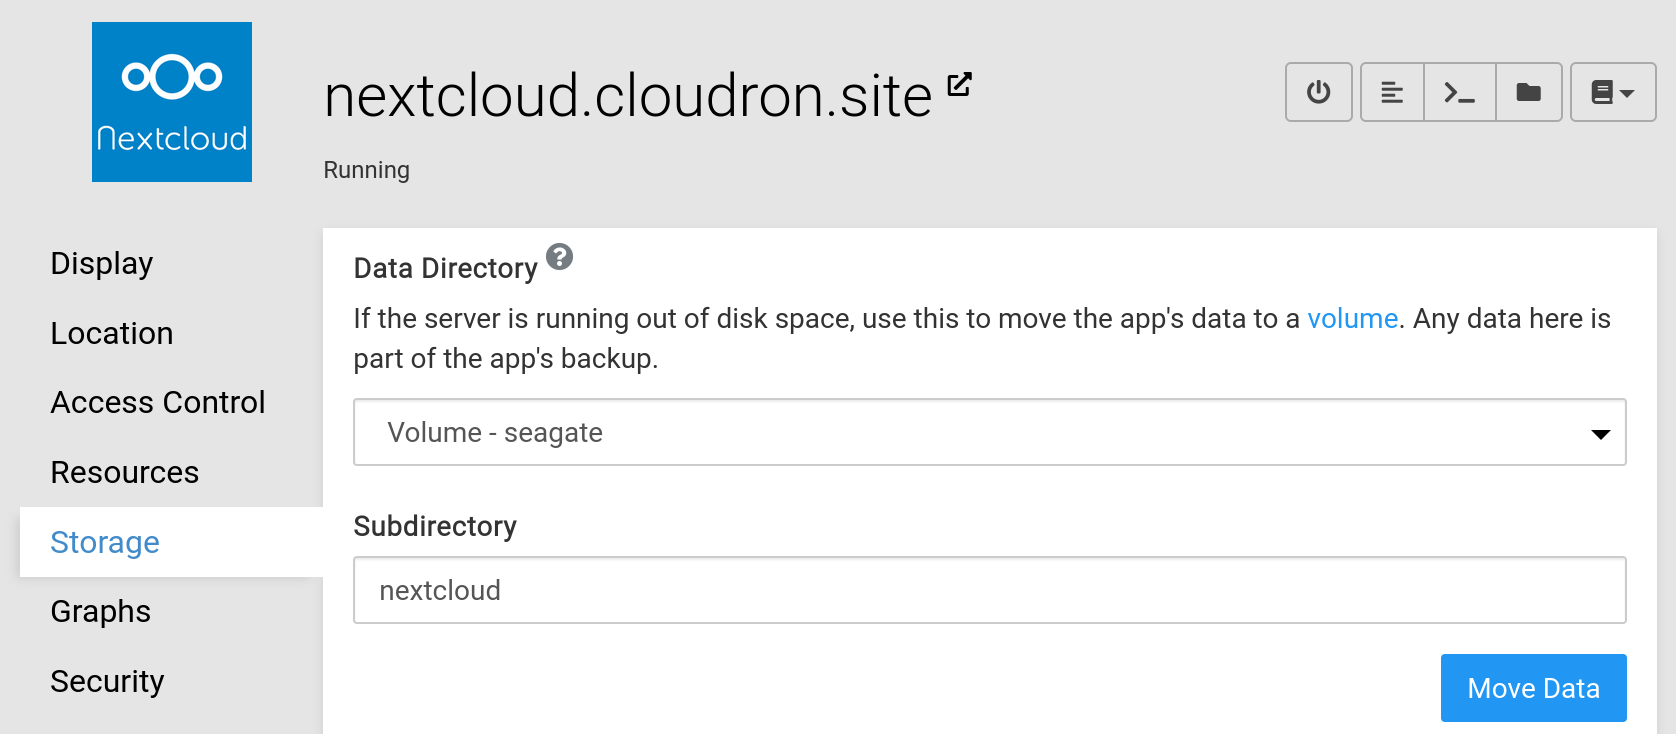Open the app via external link icon
1676x734 pixels.
tap(959, 85)
